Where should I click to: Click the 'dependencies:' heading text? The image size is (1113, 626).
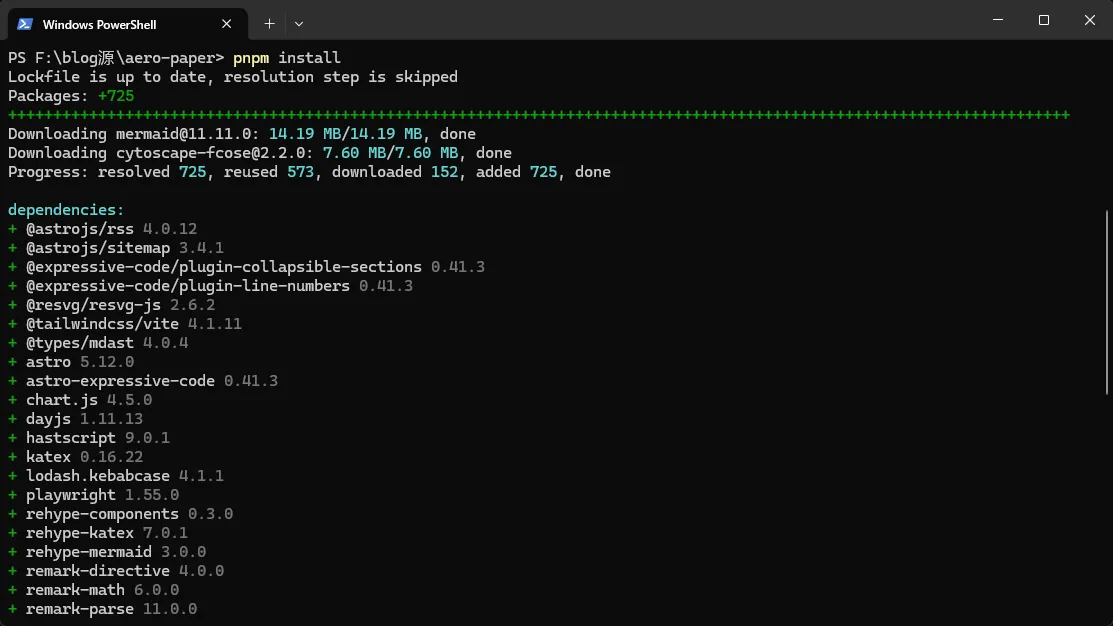point(66,210)
